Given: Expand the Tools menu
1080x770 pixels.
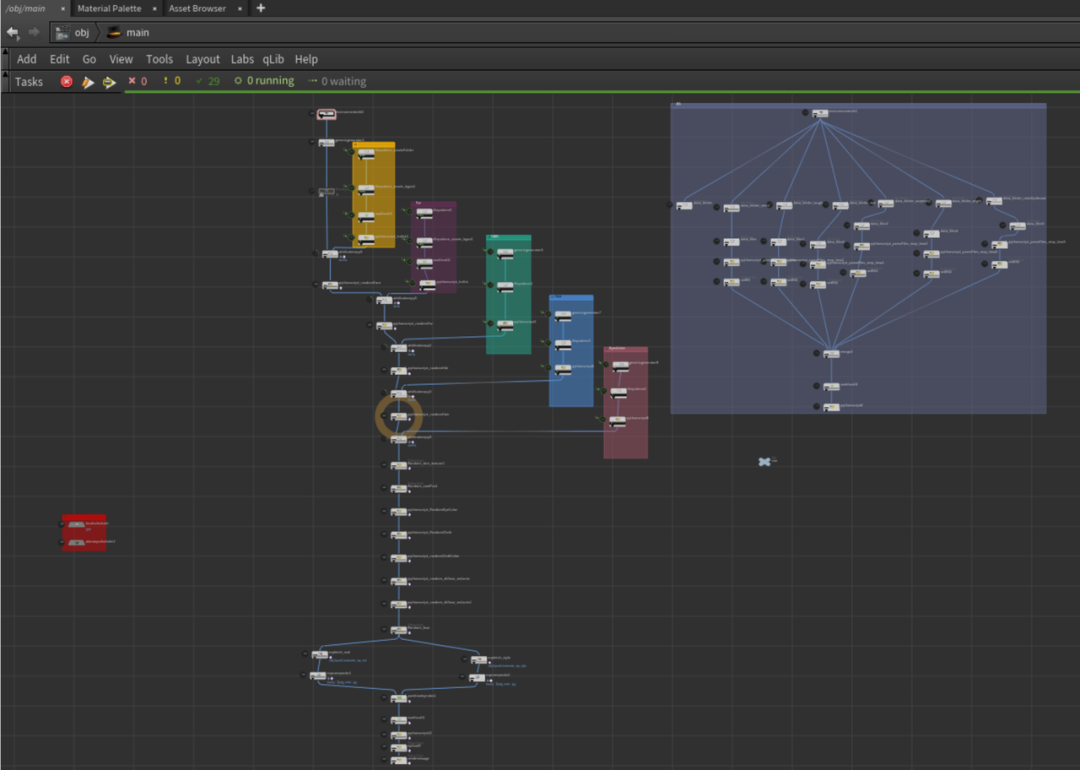Looking at the screenshot, I should pos(159,59).
